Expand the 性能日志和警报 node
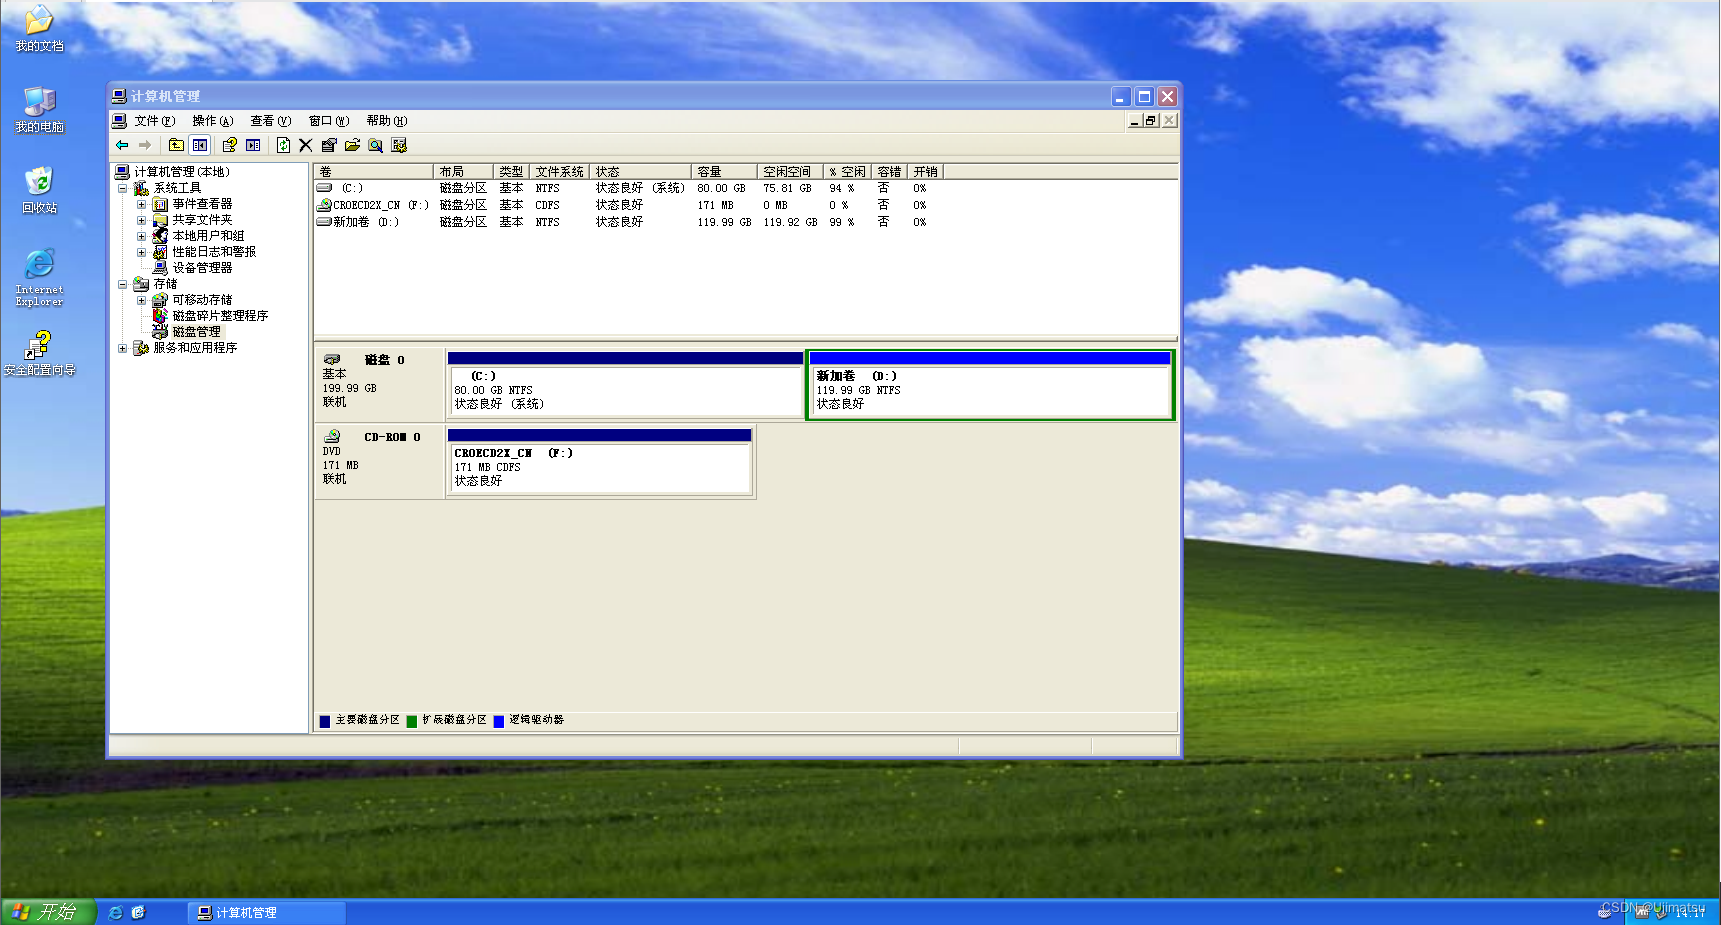 click(141, 252)
